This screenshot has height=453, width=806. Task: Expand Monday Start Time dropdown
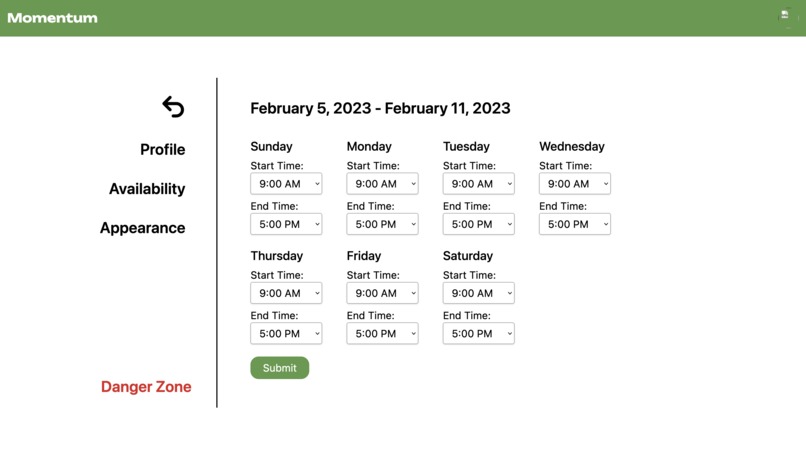tap(382, 184)
